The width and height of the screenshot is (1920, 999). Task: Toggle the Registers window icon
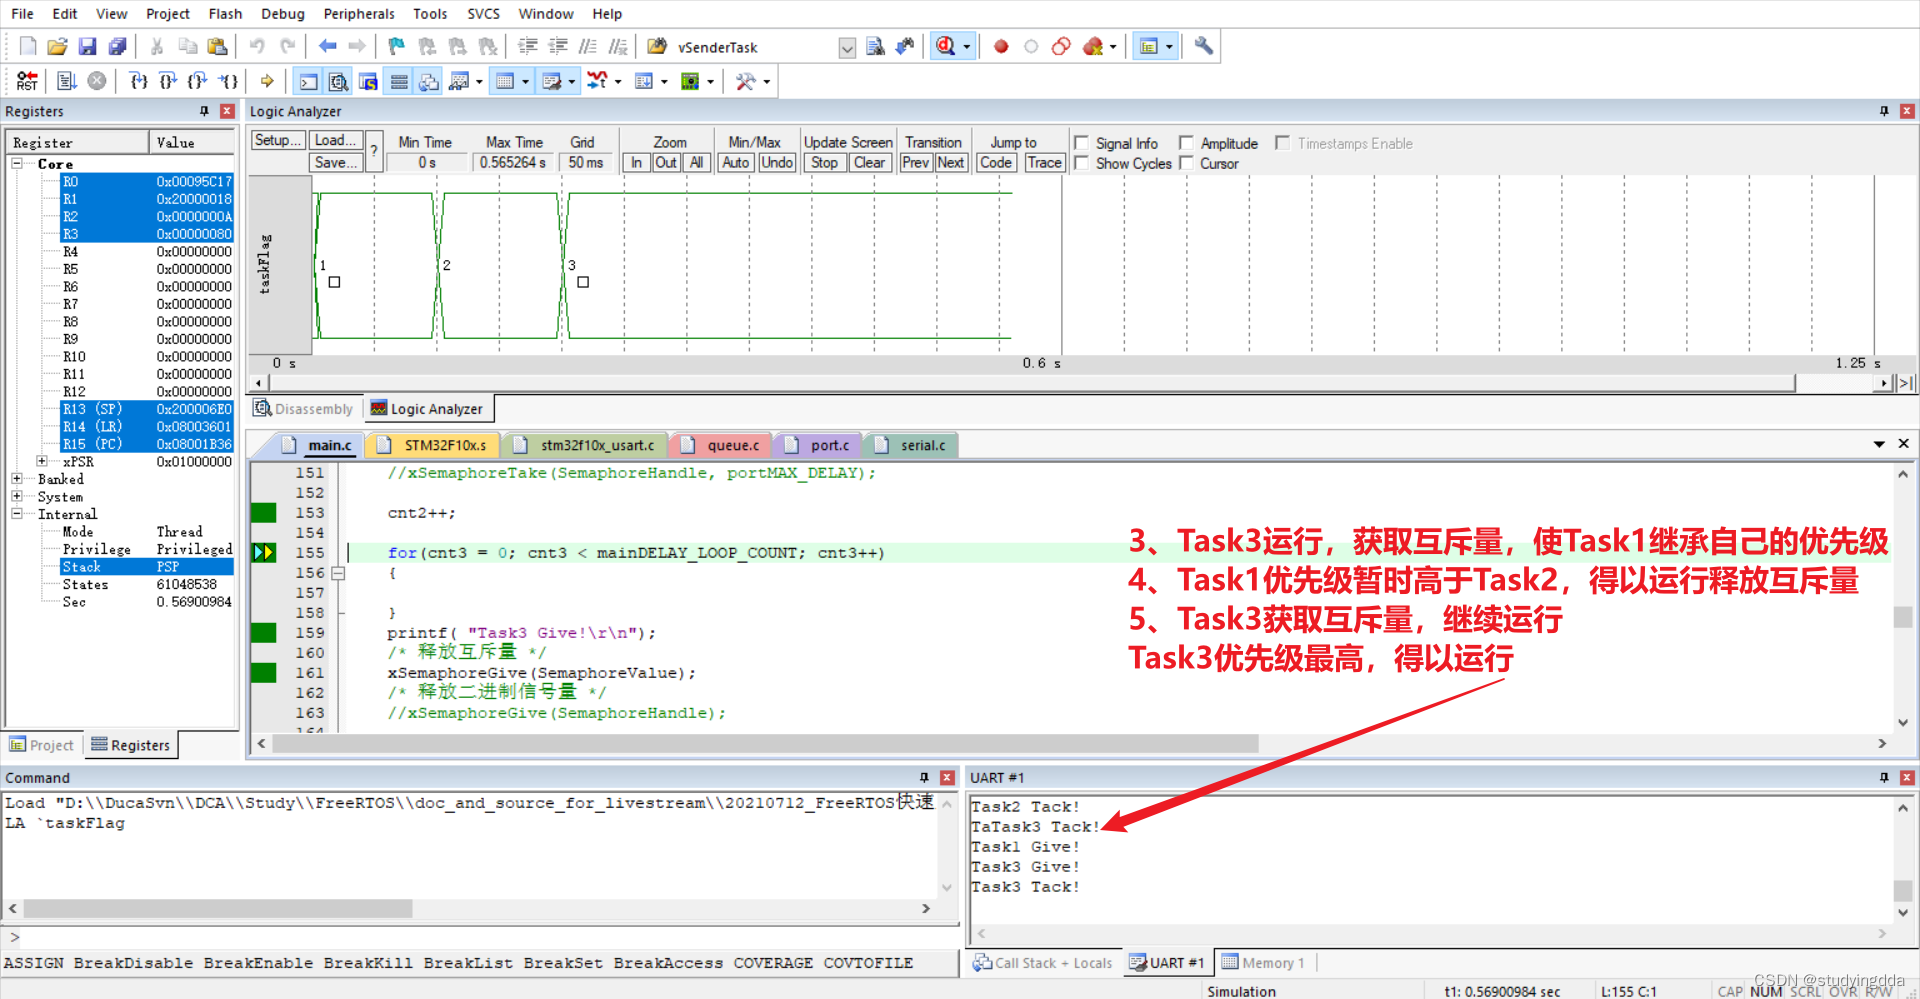[399, 82]
